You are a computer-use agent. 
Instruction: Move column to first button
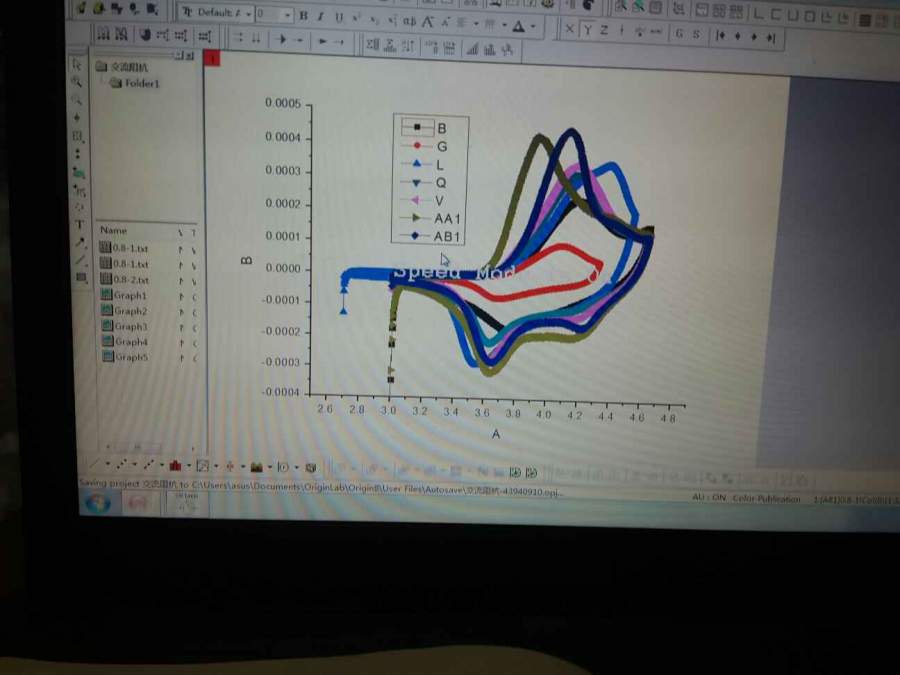coord(720,36)
